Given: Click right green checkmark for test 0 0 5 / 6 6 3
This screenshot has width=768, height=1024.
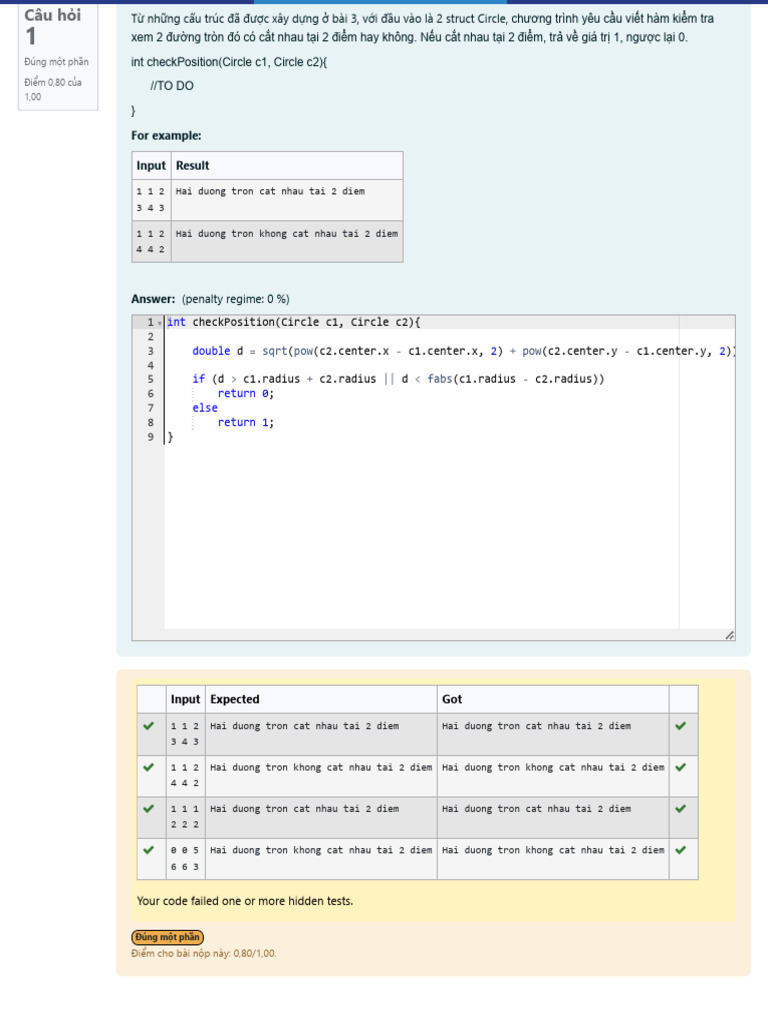Looking at the screenshot, I should tap(681, 850).
